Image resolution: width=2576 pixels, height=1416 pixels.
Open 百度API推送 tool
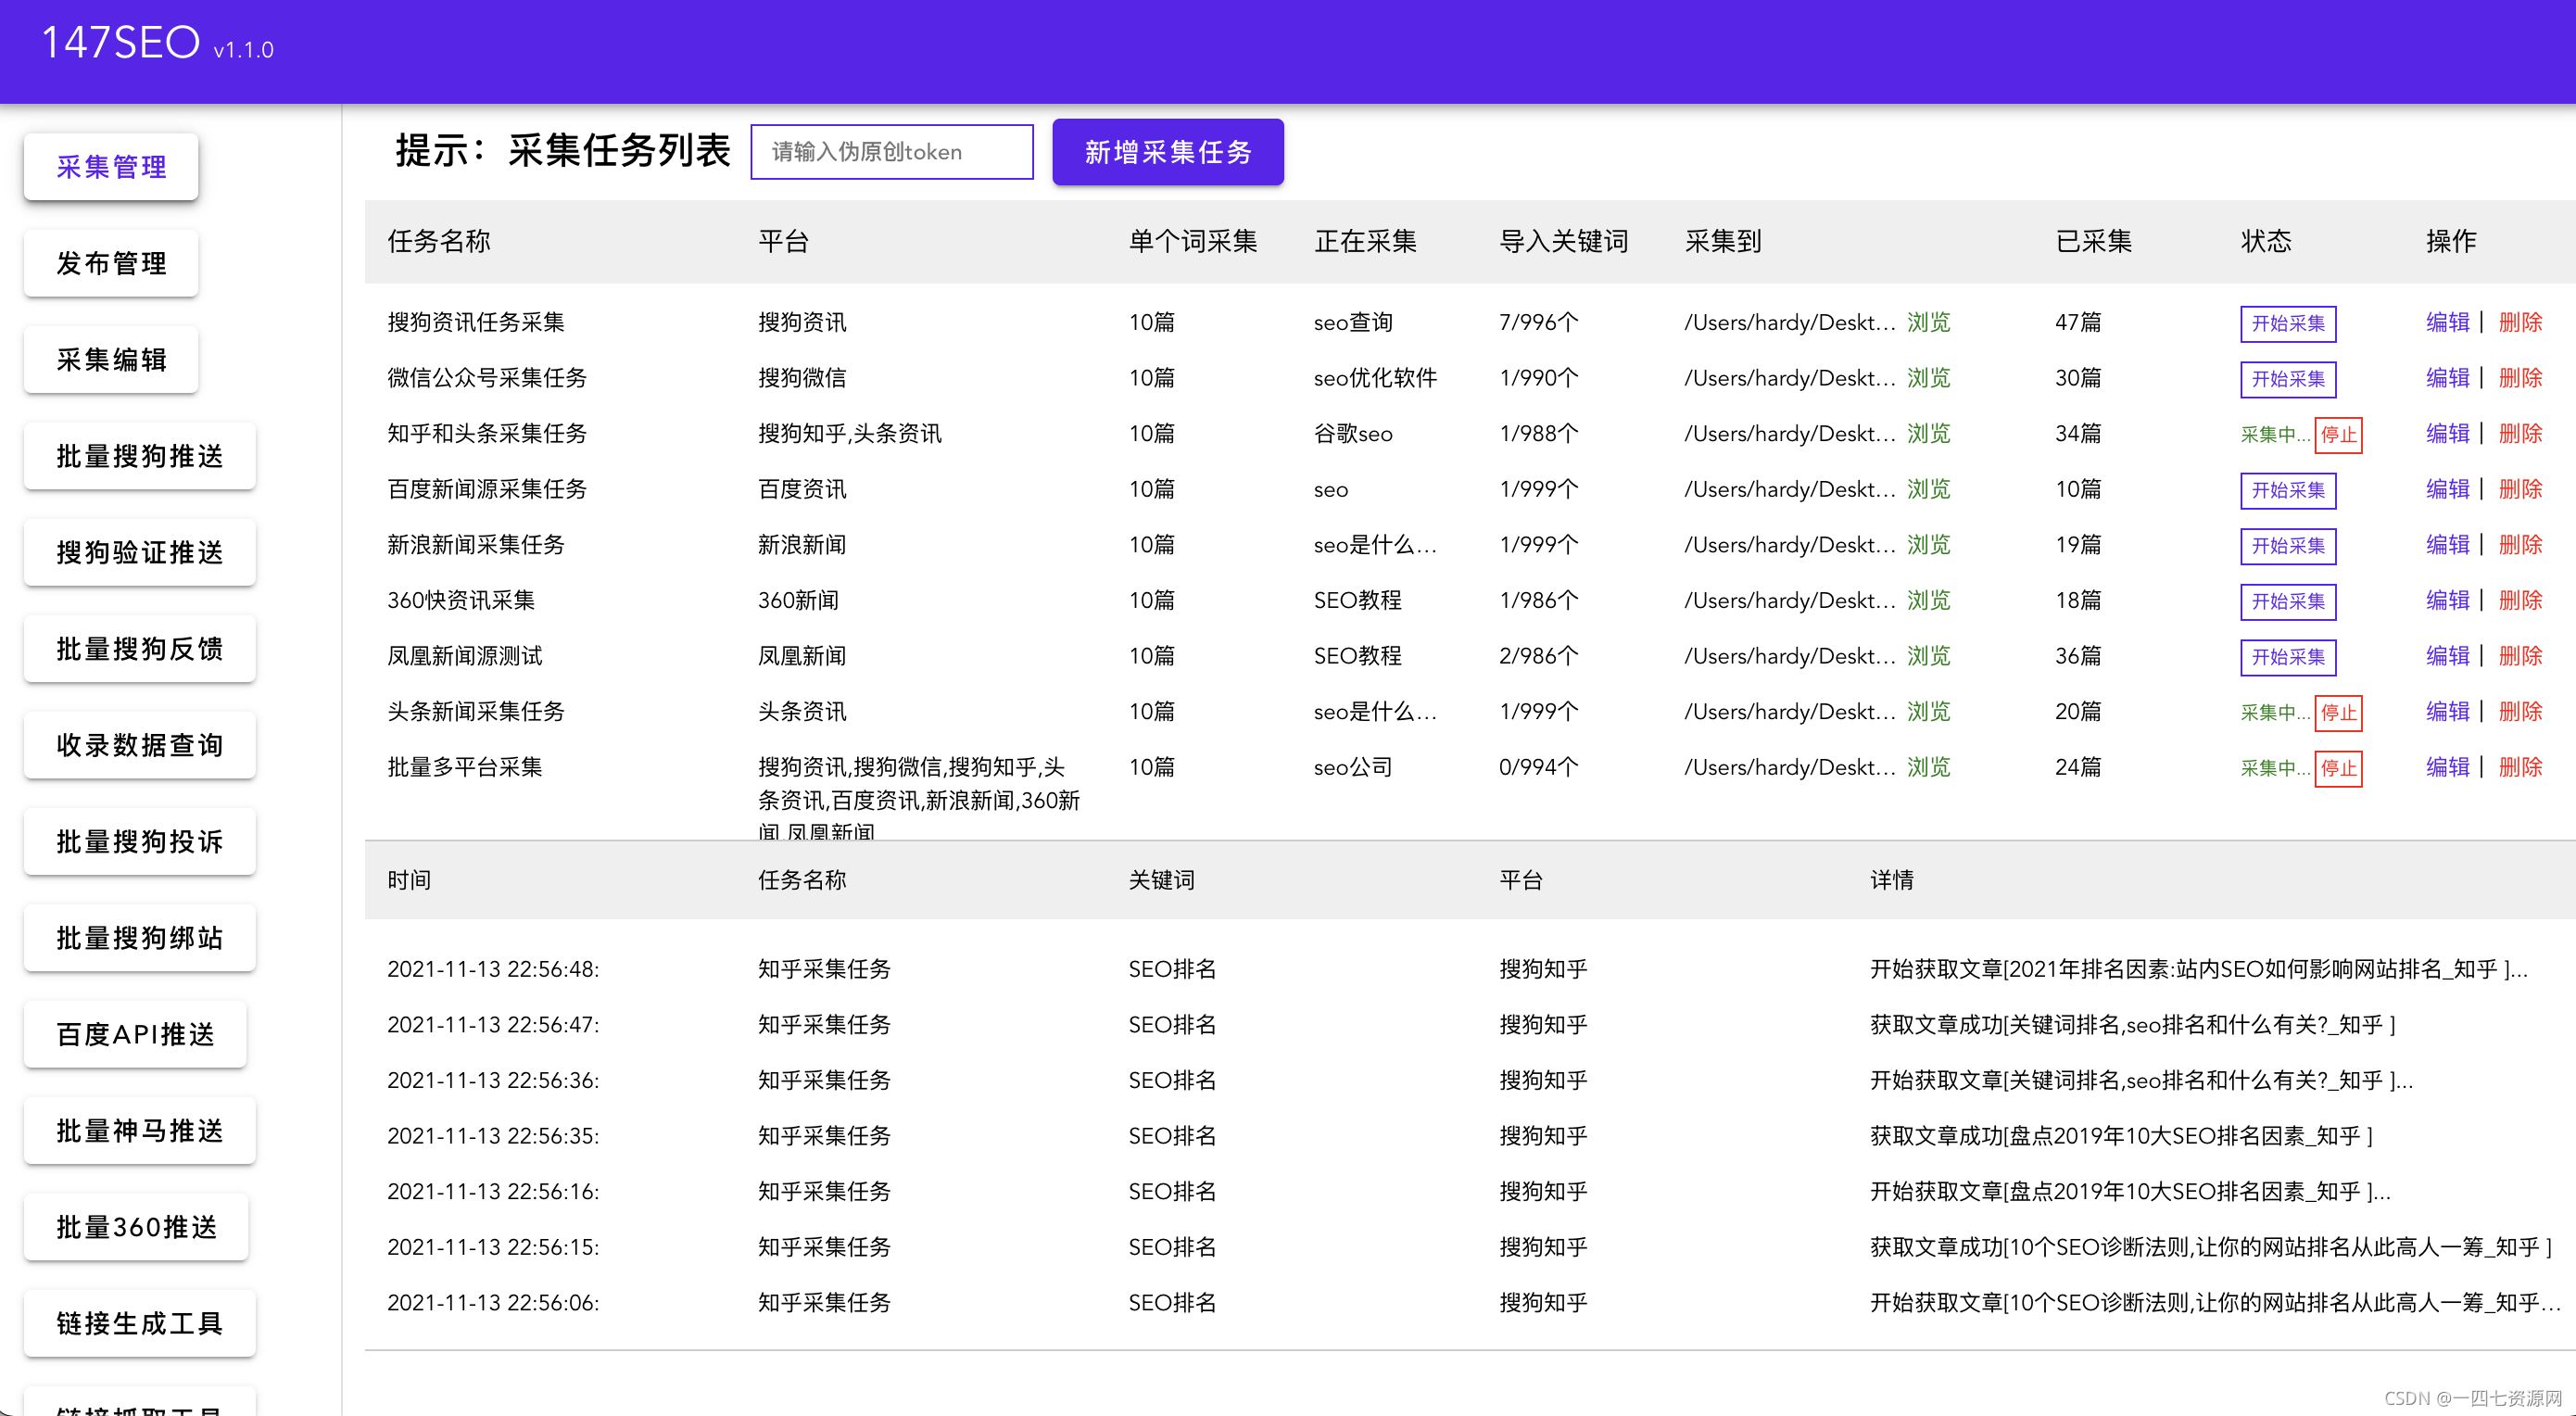tap(134, 1033)
